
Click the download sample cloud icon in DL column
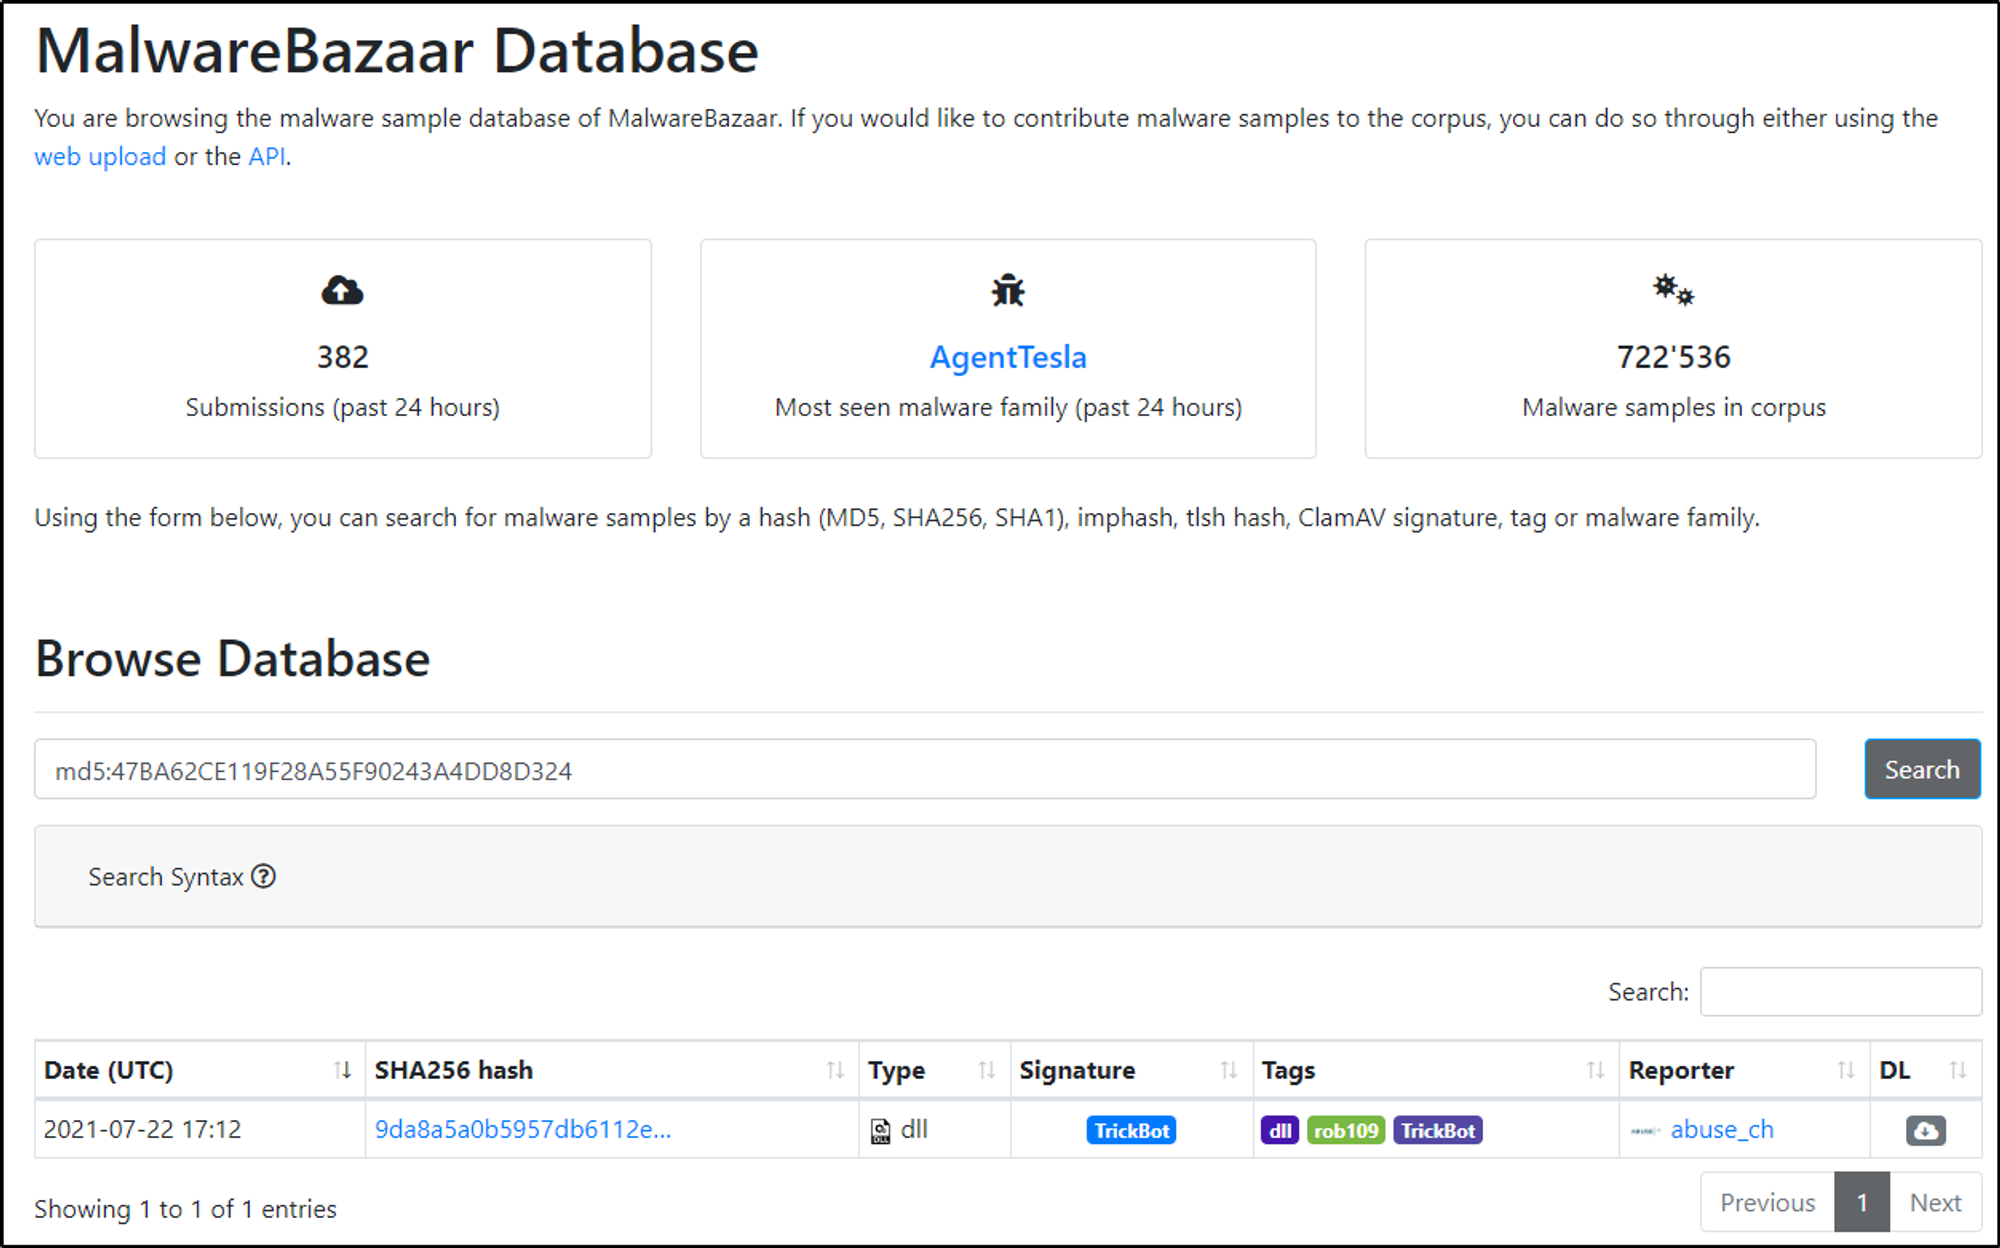coord(1925,1129)
